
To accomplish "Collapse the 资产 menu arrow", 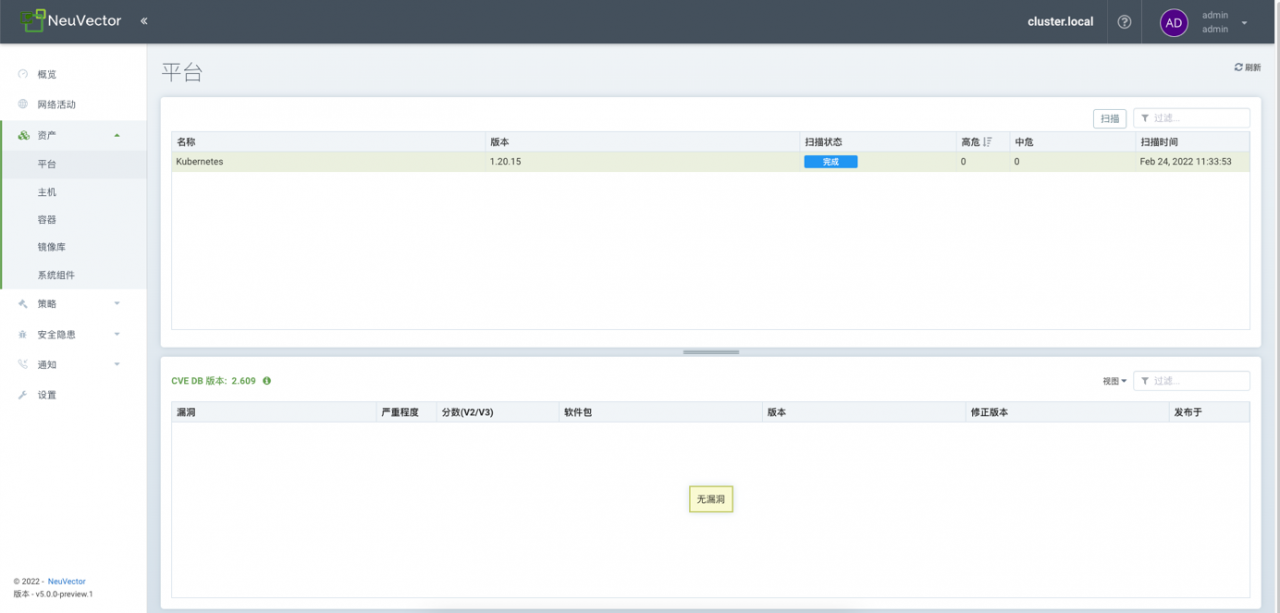I will pyautogui.click(x=117, y=135).
